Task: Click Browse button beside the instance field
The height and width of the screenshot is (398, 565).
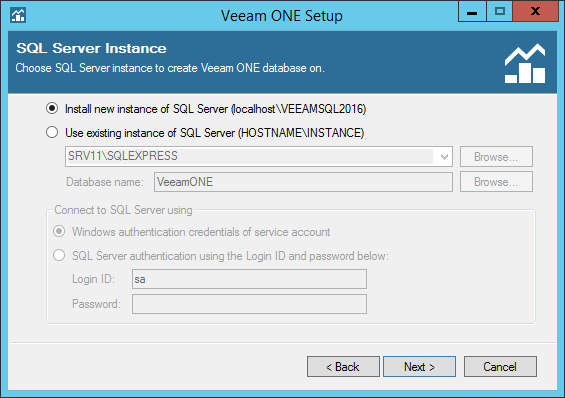Action: (x=496, y=157)
